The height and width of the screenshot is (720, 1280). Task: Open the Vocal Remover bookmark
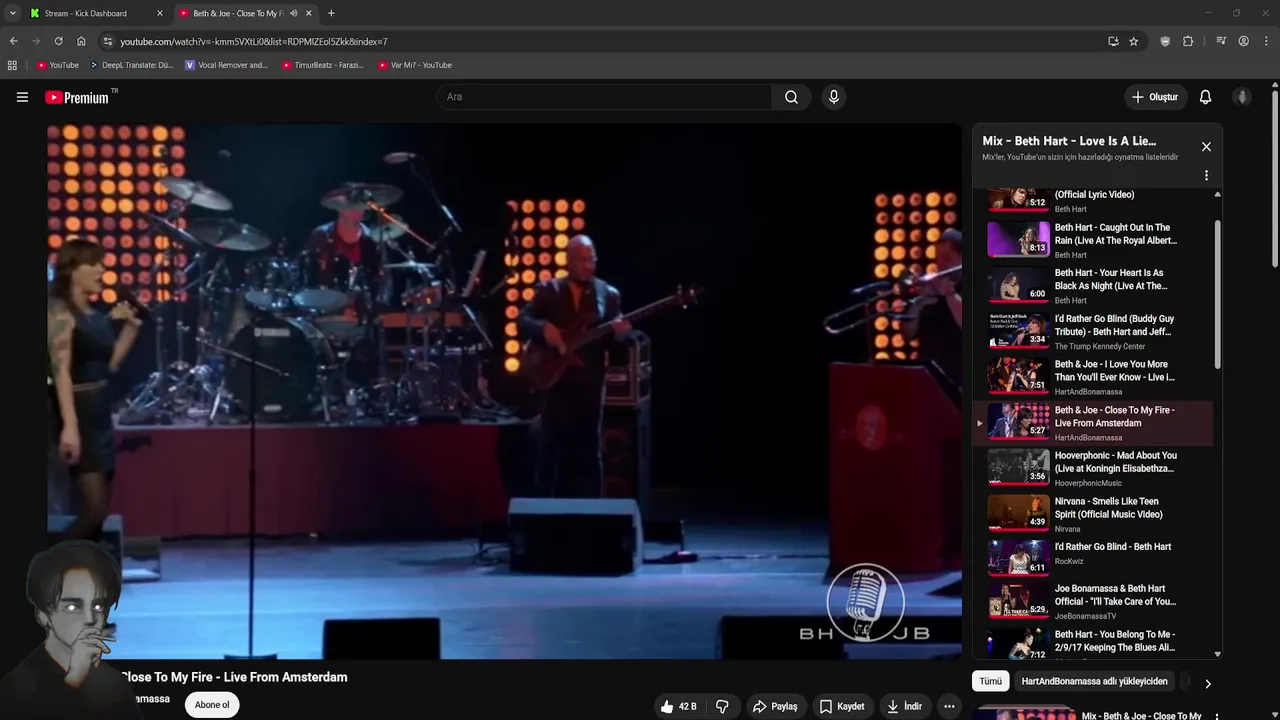(226, 65)
